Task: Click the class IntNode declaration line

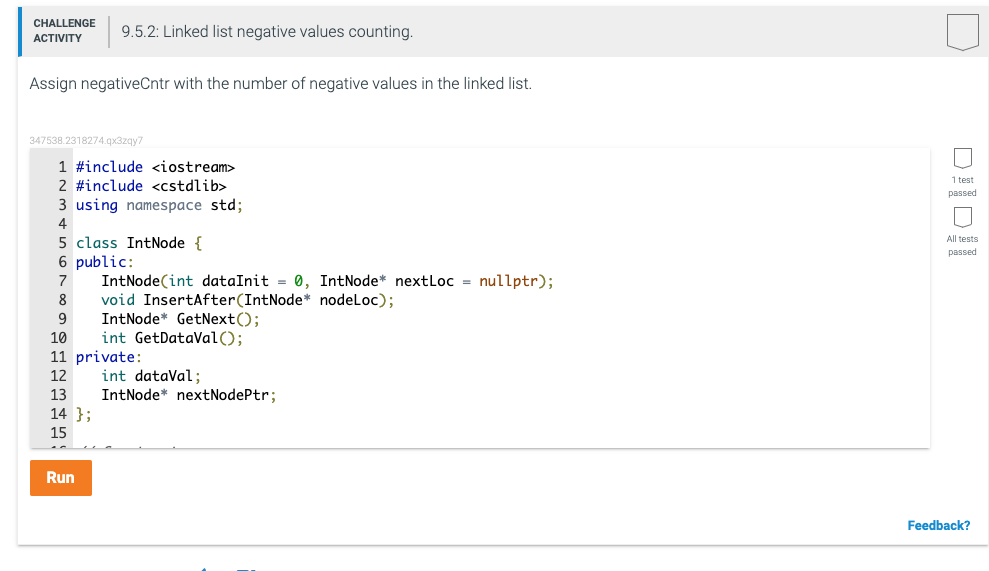Action: tap(139, 243)
